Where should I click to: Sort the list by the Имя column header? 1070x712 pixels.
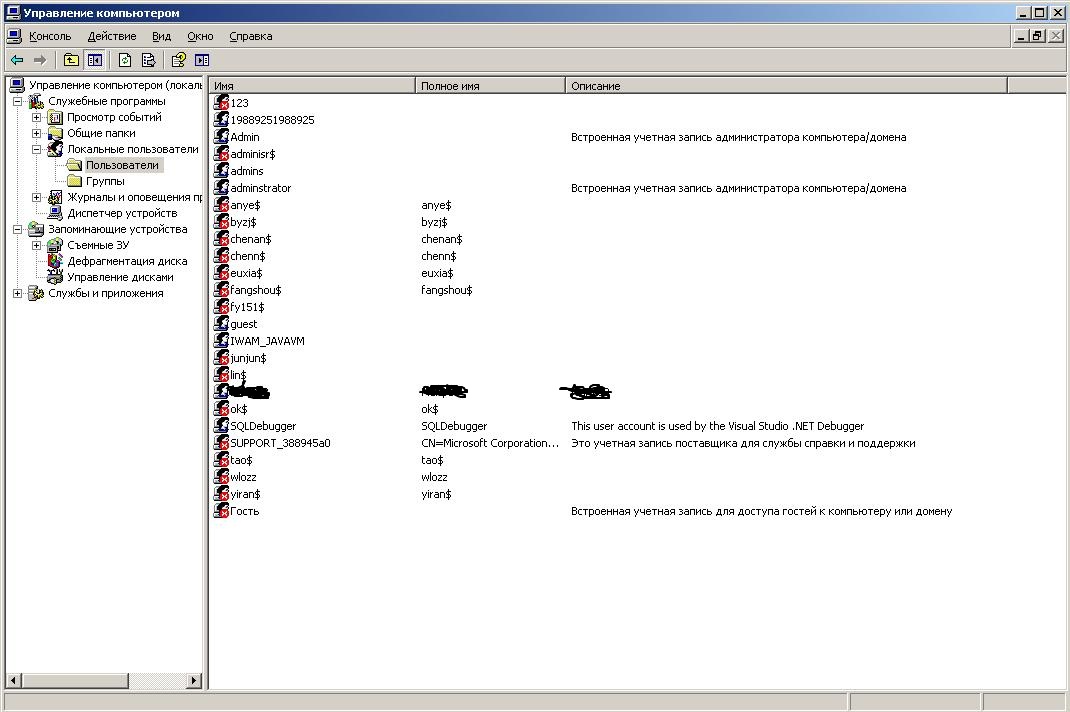311,86
